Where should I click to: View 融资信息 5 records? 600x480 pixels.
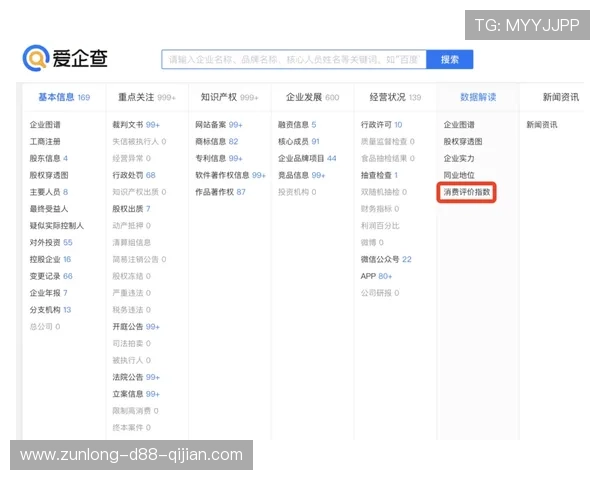(x=297, y=125)
